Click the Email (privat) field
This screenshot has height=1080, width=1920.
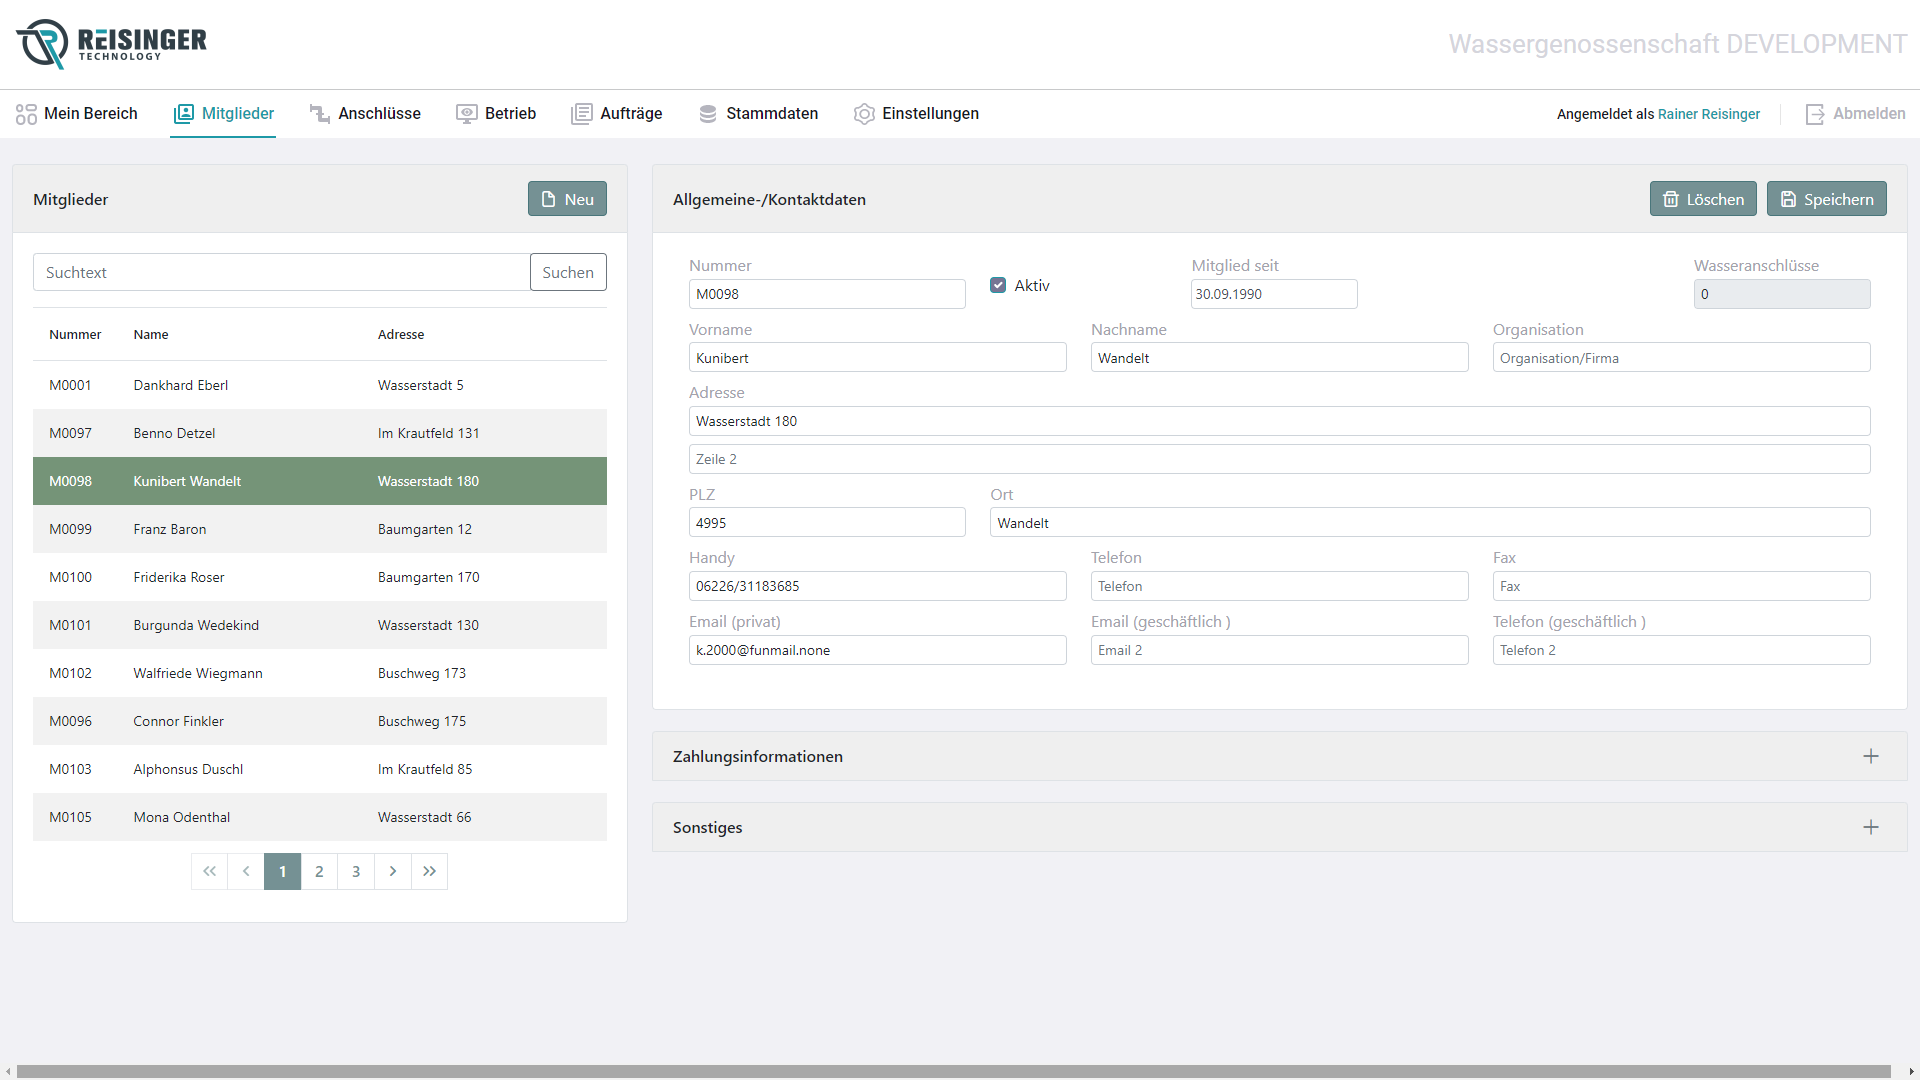877,650
